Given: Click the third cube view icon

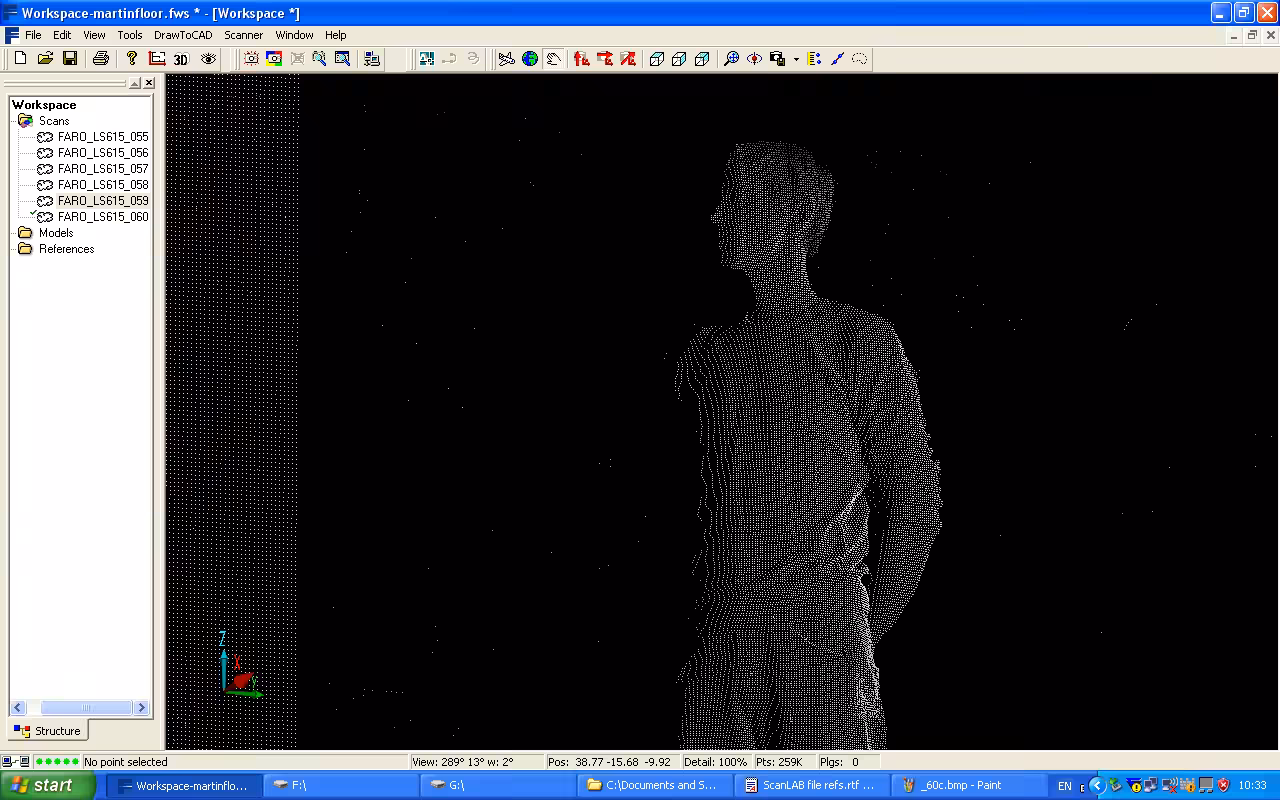Looking at the screenshot, I should (x=702, y=59).
